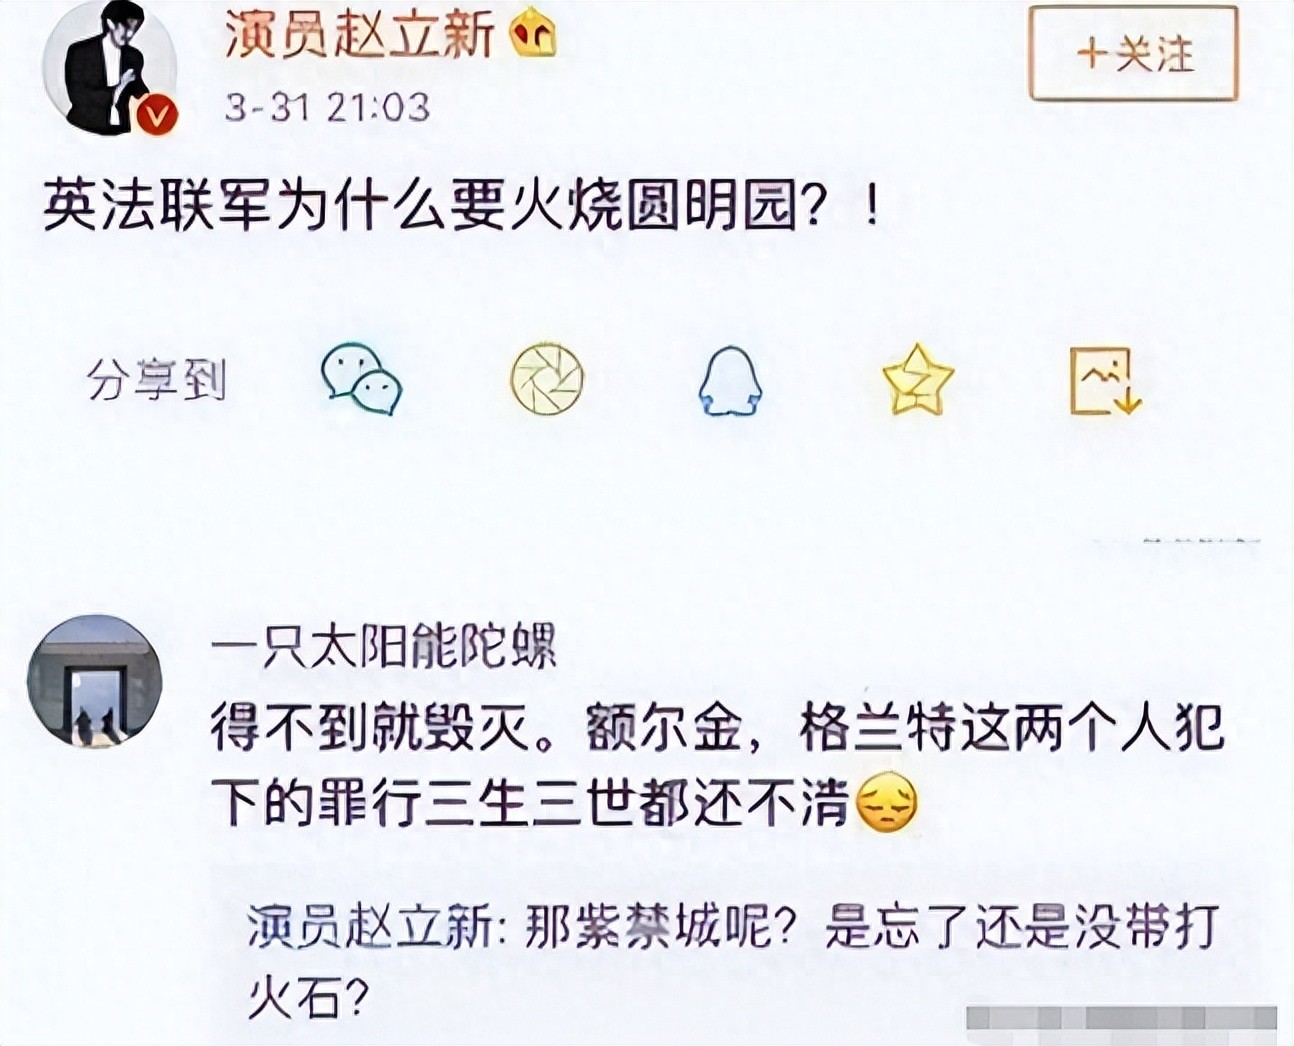This screenshot has width=1294, height=1046.
Task: Follow the user with +关注 button
Action: 1134,53
